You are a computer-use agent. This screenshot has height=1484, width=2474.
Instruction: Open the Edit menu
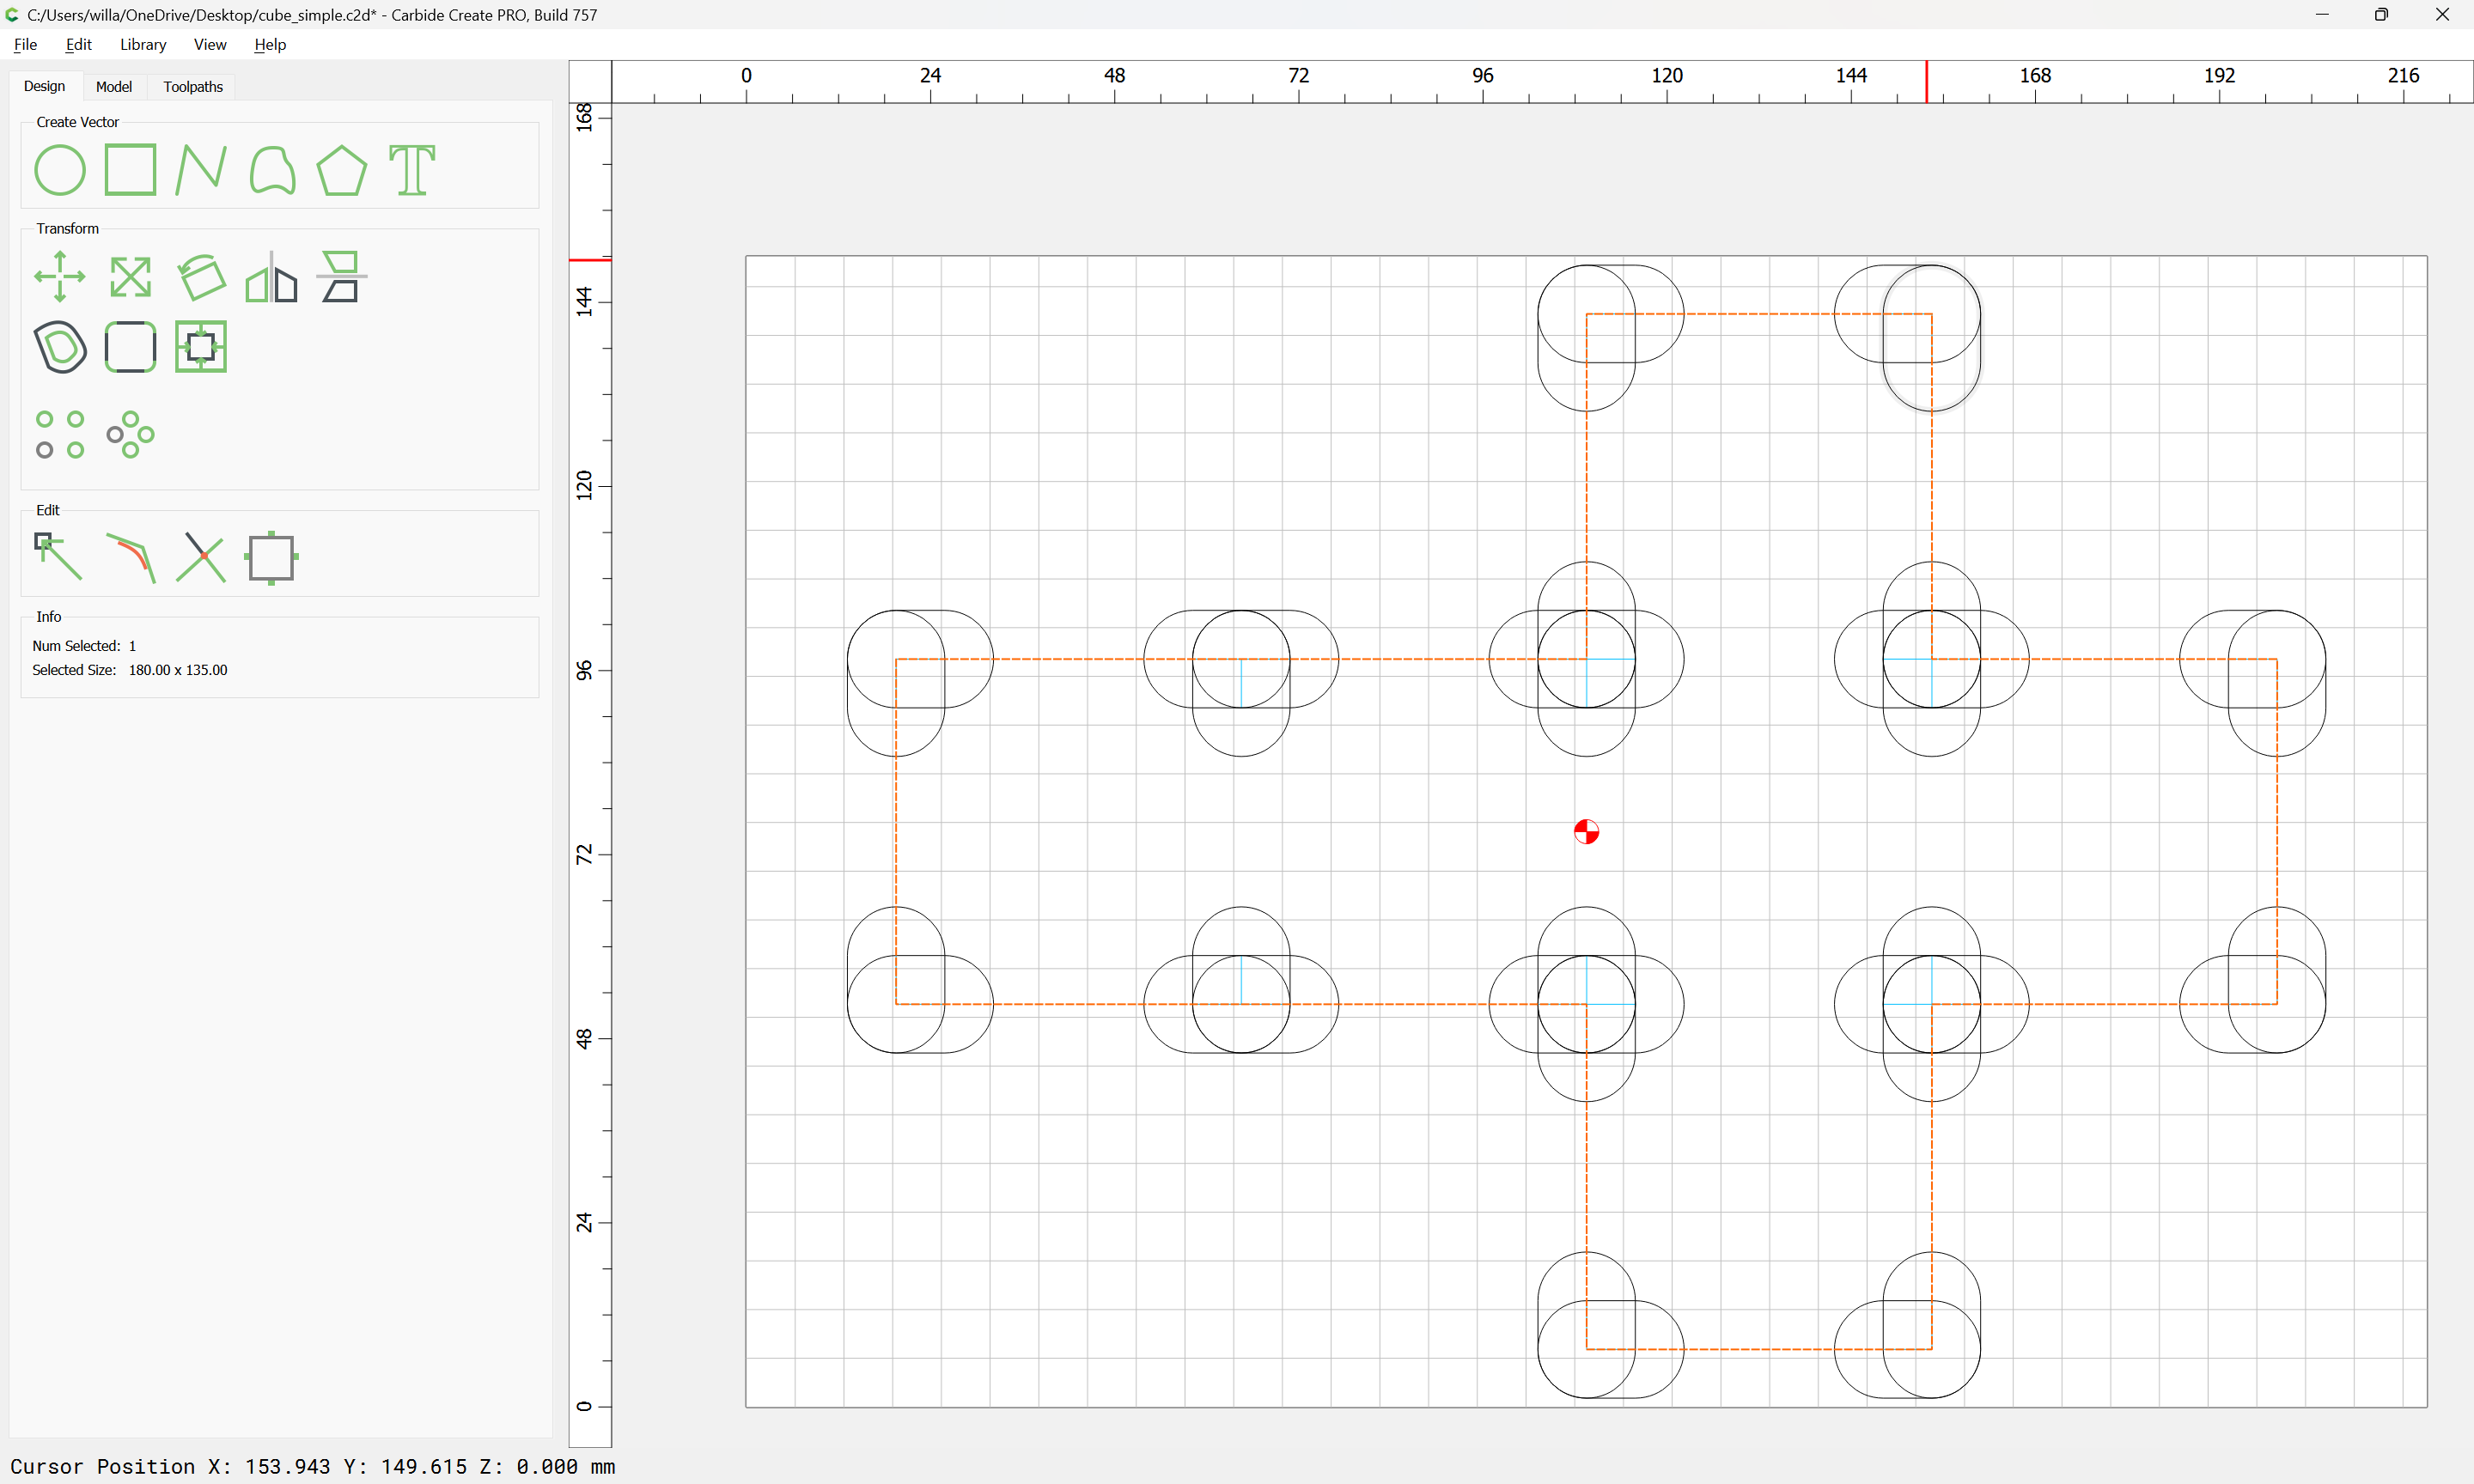click(79, 44)
